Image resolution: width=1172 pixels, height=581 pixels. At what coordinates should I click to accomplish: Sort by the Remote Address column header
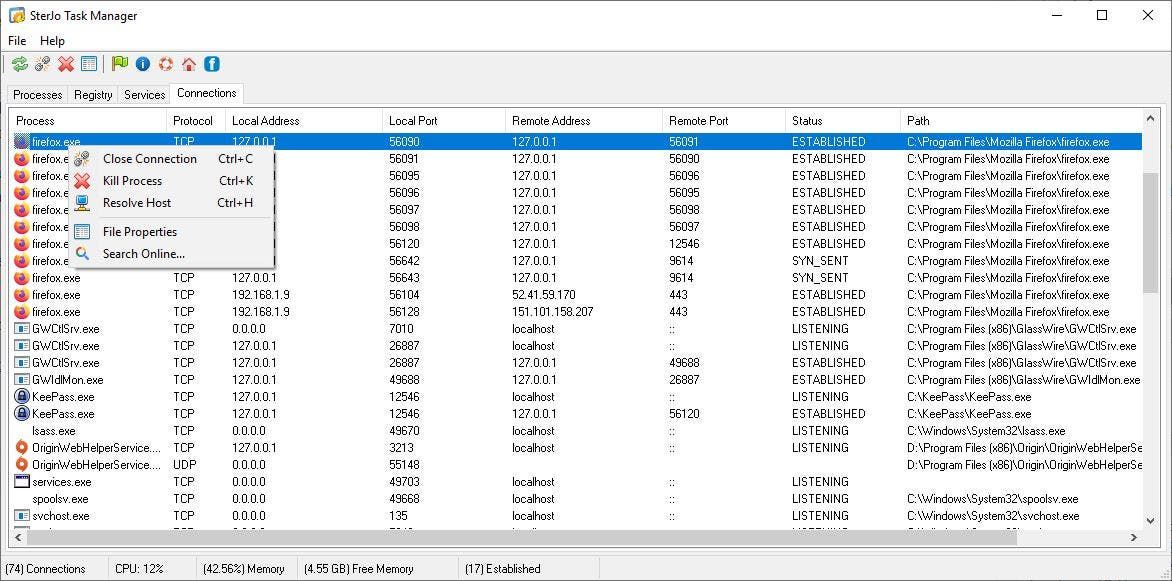(584, 120)
